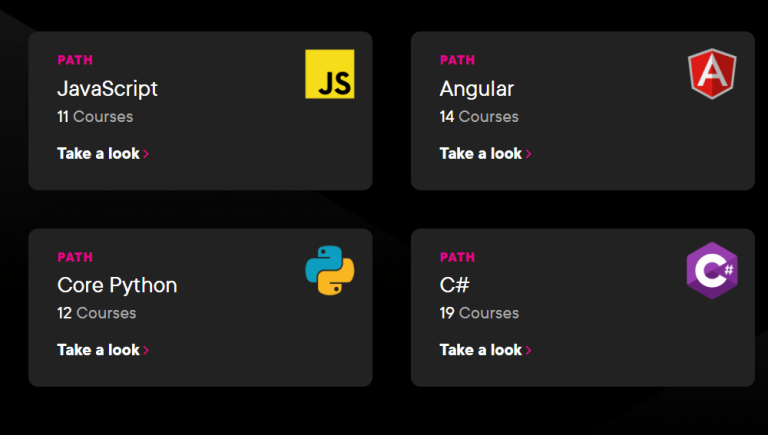Click the JavaScript JS logo icon
Screen dimensions: 768x435
pos(329,74)
